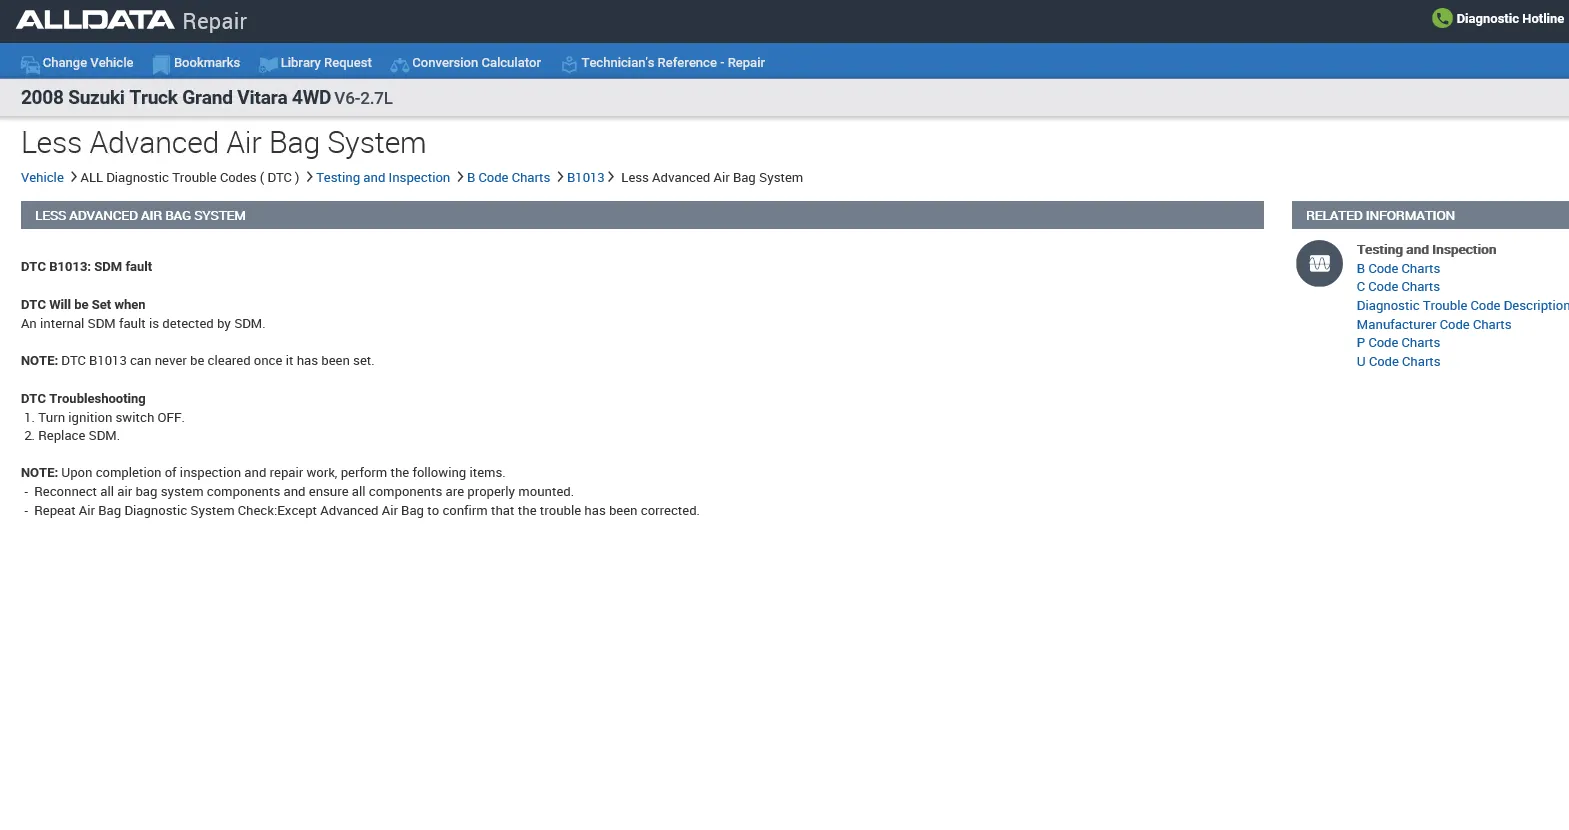Click the last breadcrumb 'Less Advanced Air Bag System'
This screenshot has height=830, width=1569.
coord(712,178)
